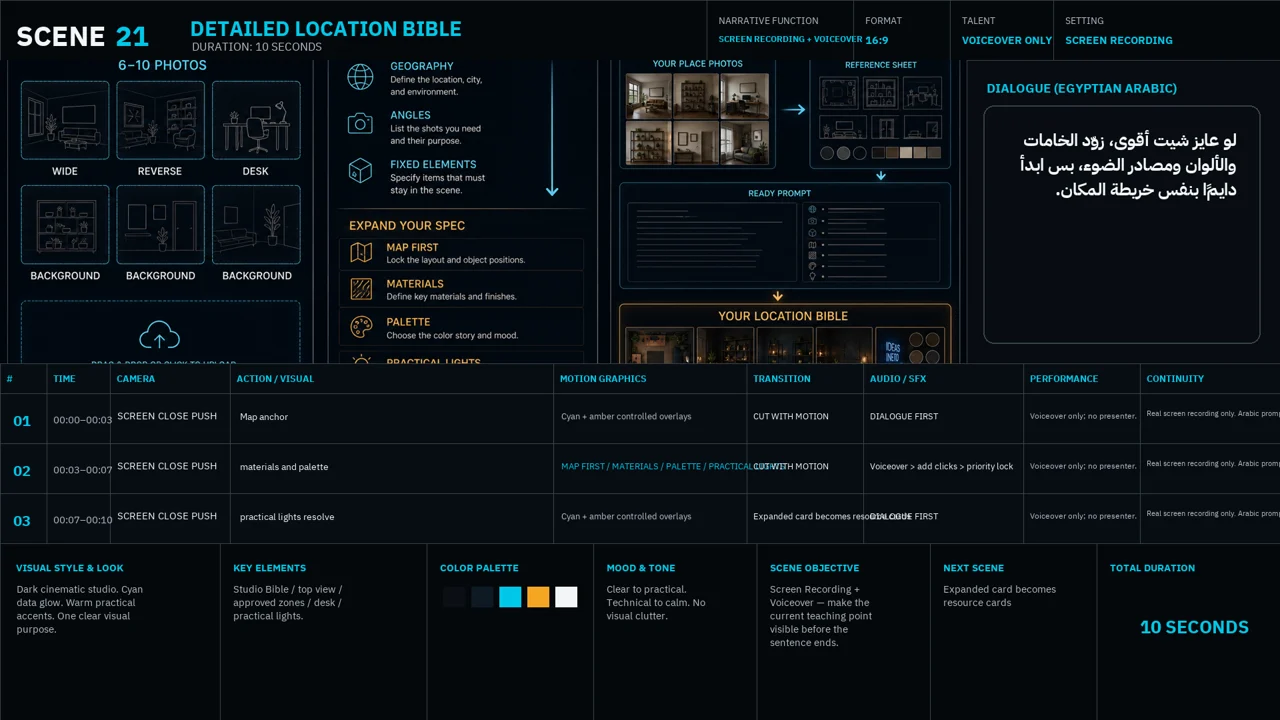The width and height of the screenshot is (1280, 720).
Task: Open the Map First map icon
Action: coord(361,253)
